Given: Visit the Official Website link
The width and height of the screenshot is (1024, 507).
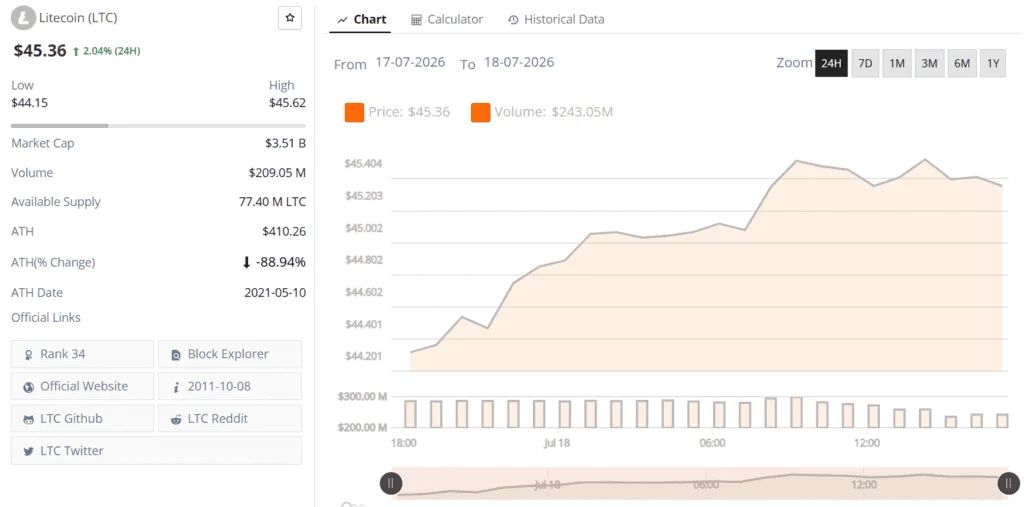Looking at the screenshot, I should pos(82,386).
